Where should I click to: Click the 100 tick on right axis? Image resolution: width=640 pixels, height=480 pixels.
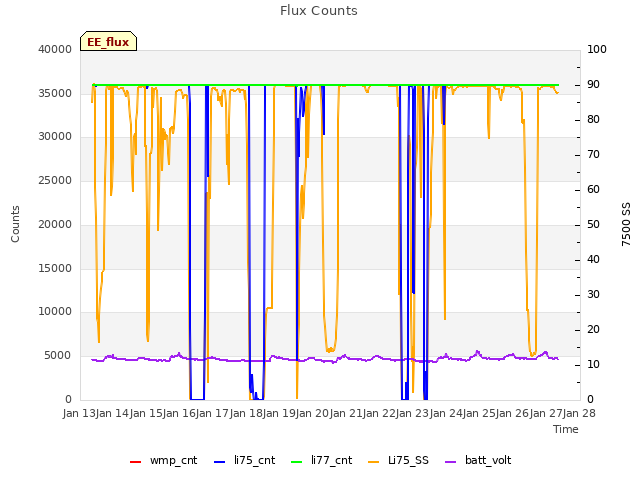point(597,49)
